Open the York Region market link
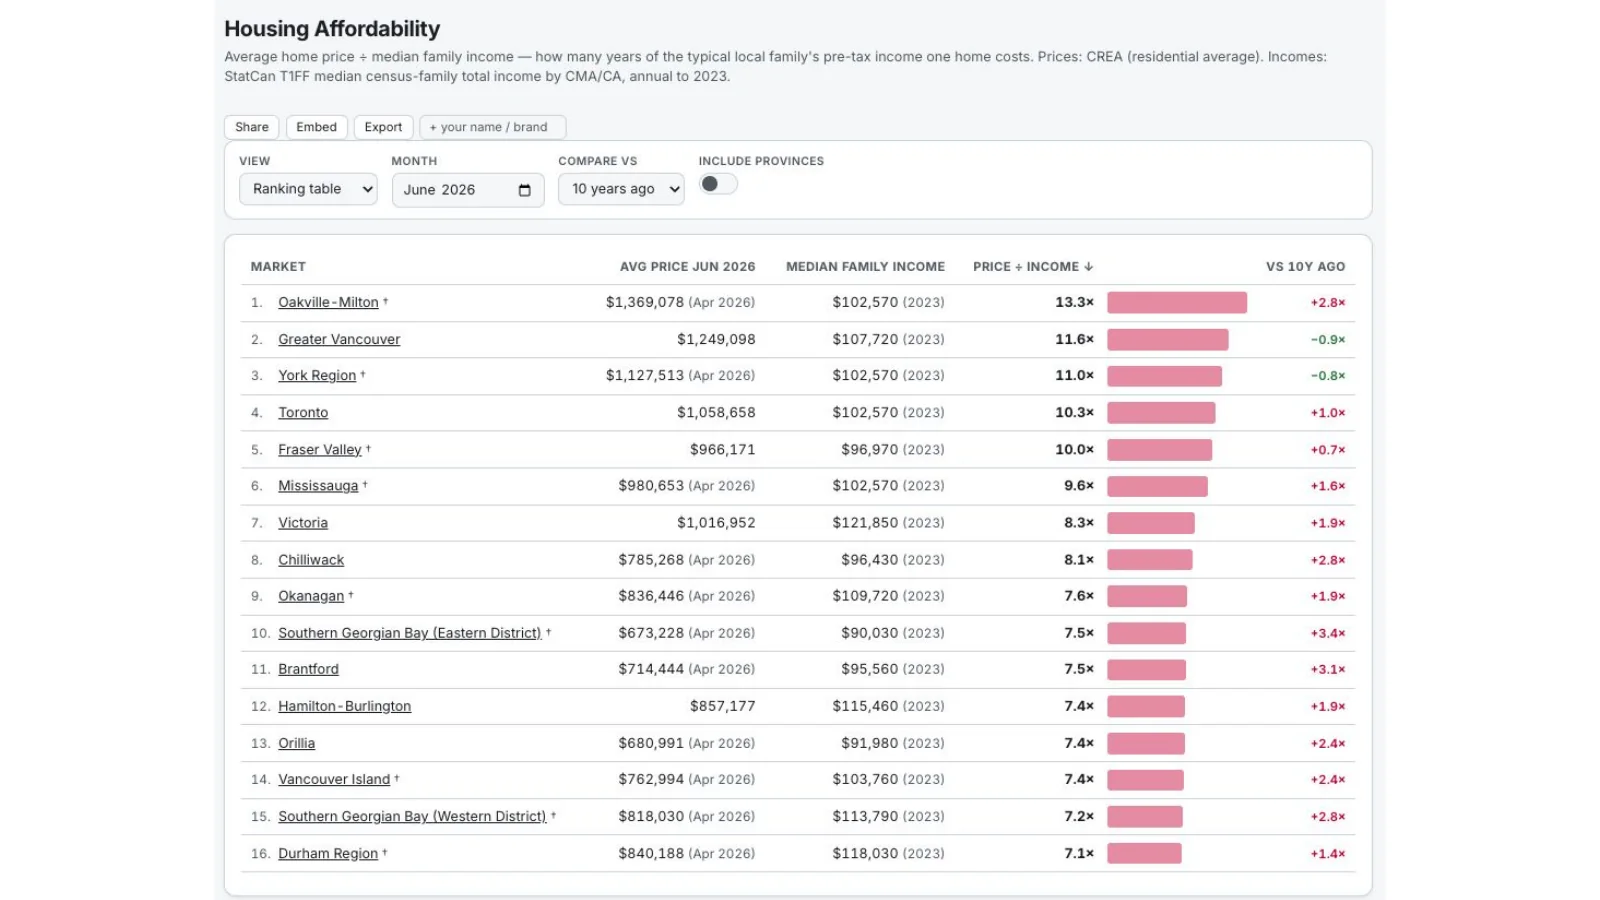This screenshot has height=900, width=1600. tap(317, 376)
